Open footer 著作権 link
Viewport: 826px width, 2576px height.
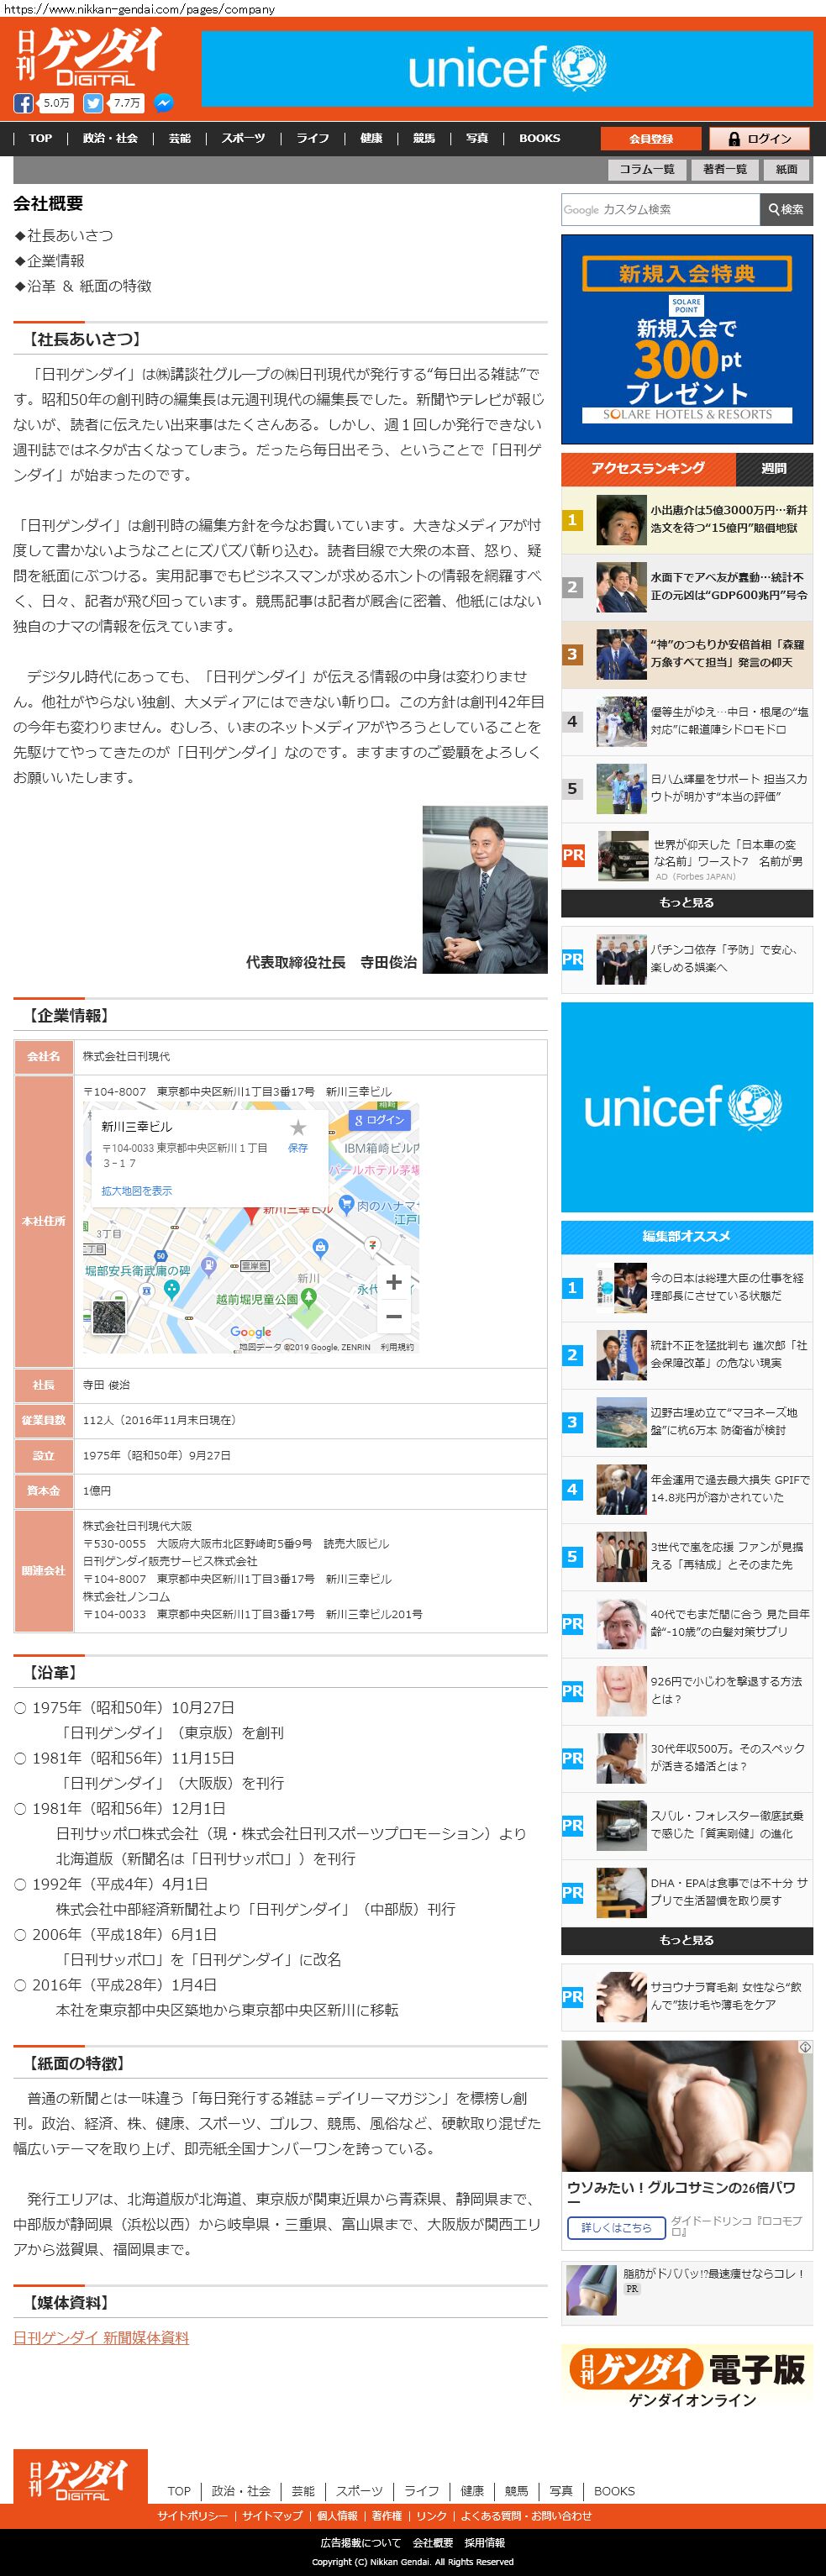[x=386, y=2515]
